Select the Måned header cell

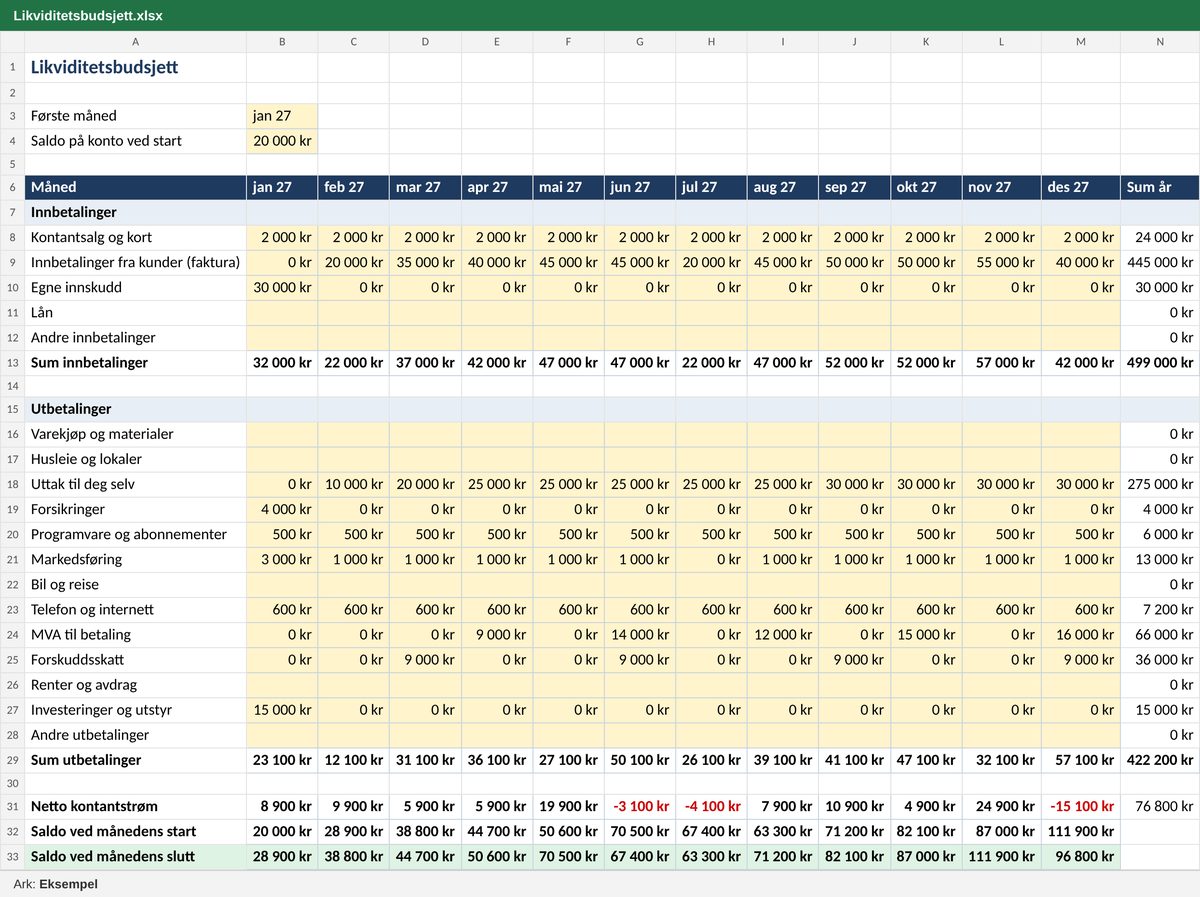click(136, 187)
